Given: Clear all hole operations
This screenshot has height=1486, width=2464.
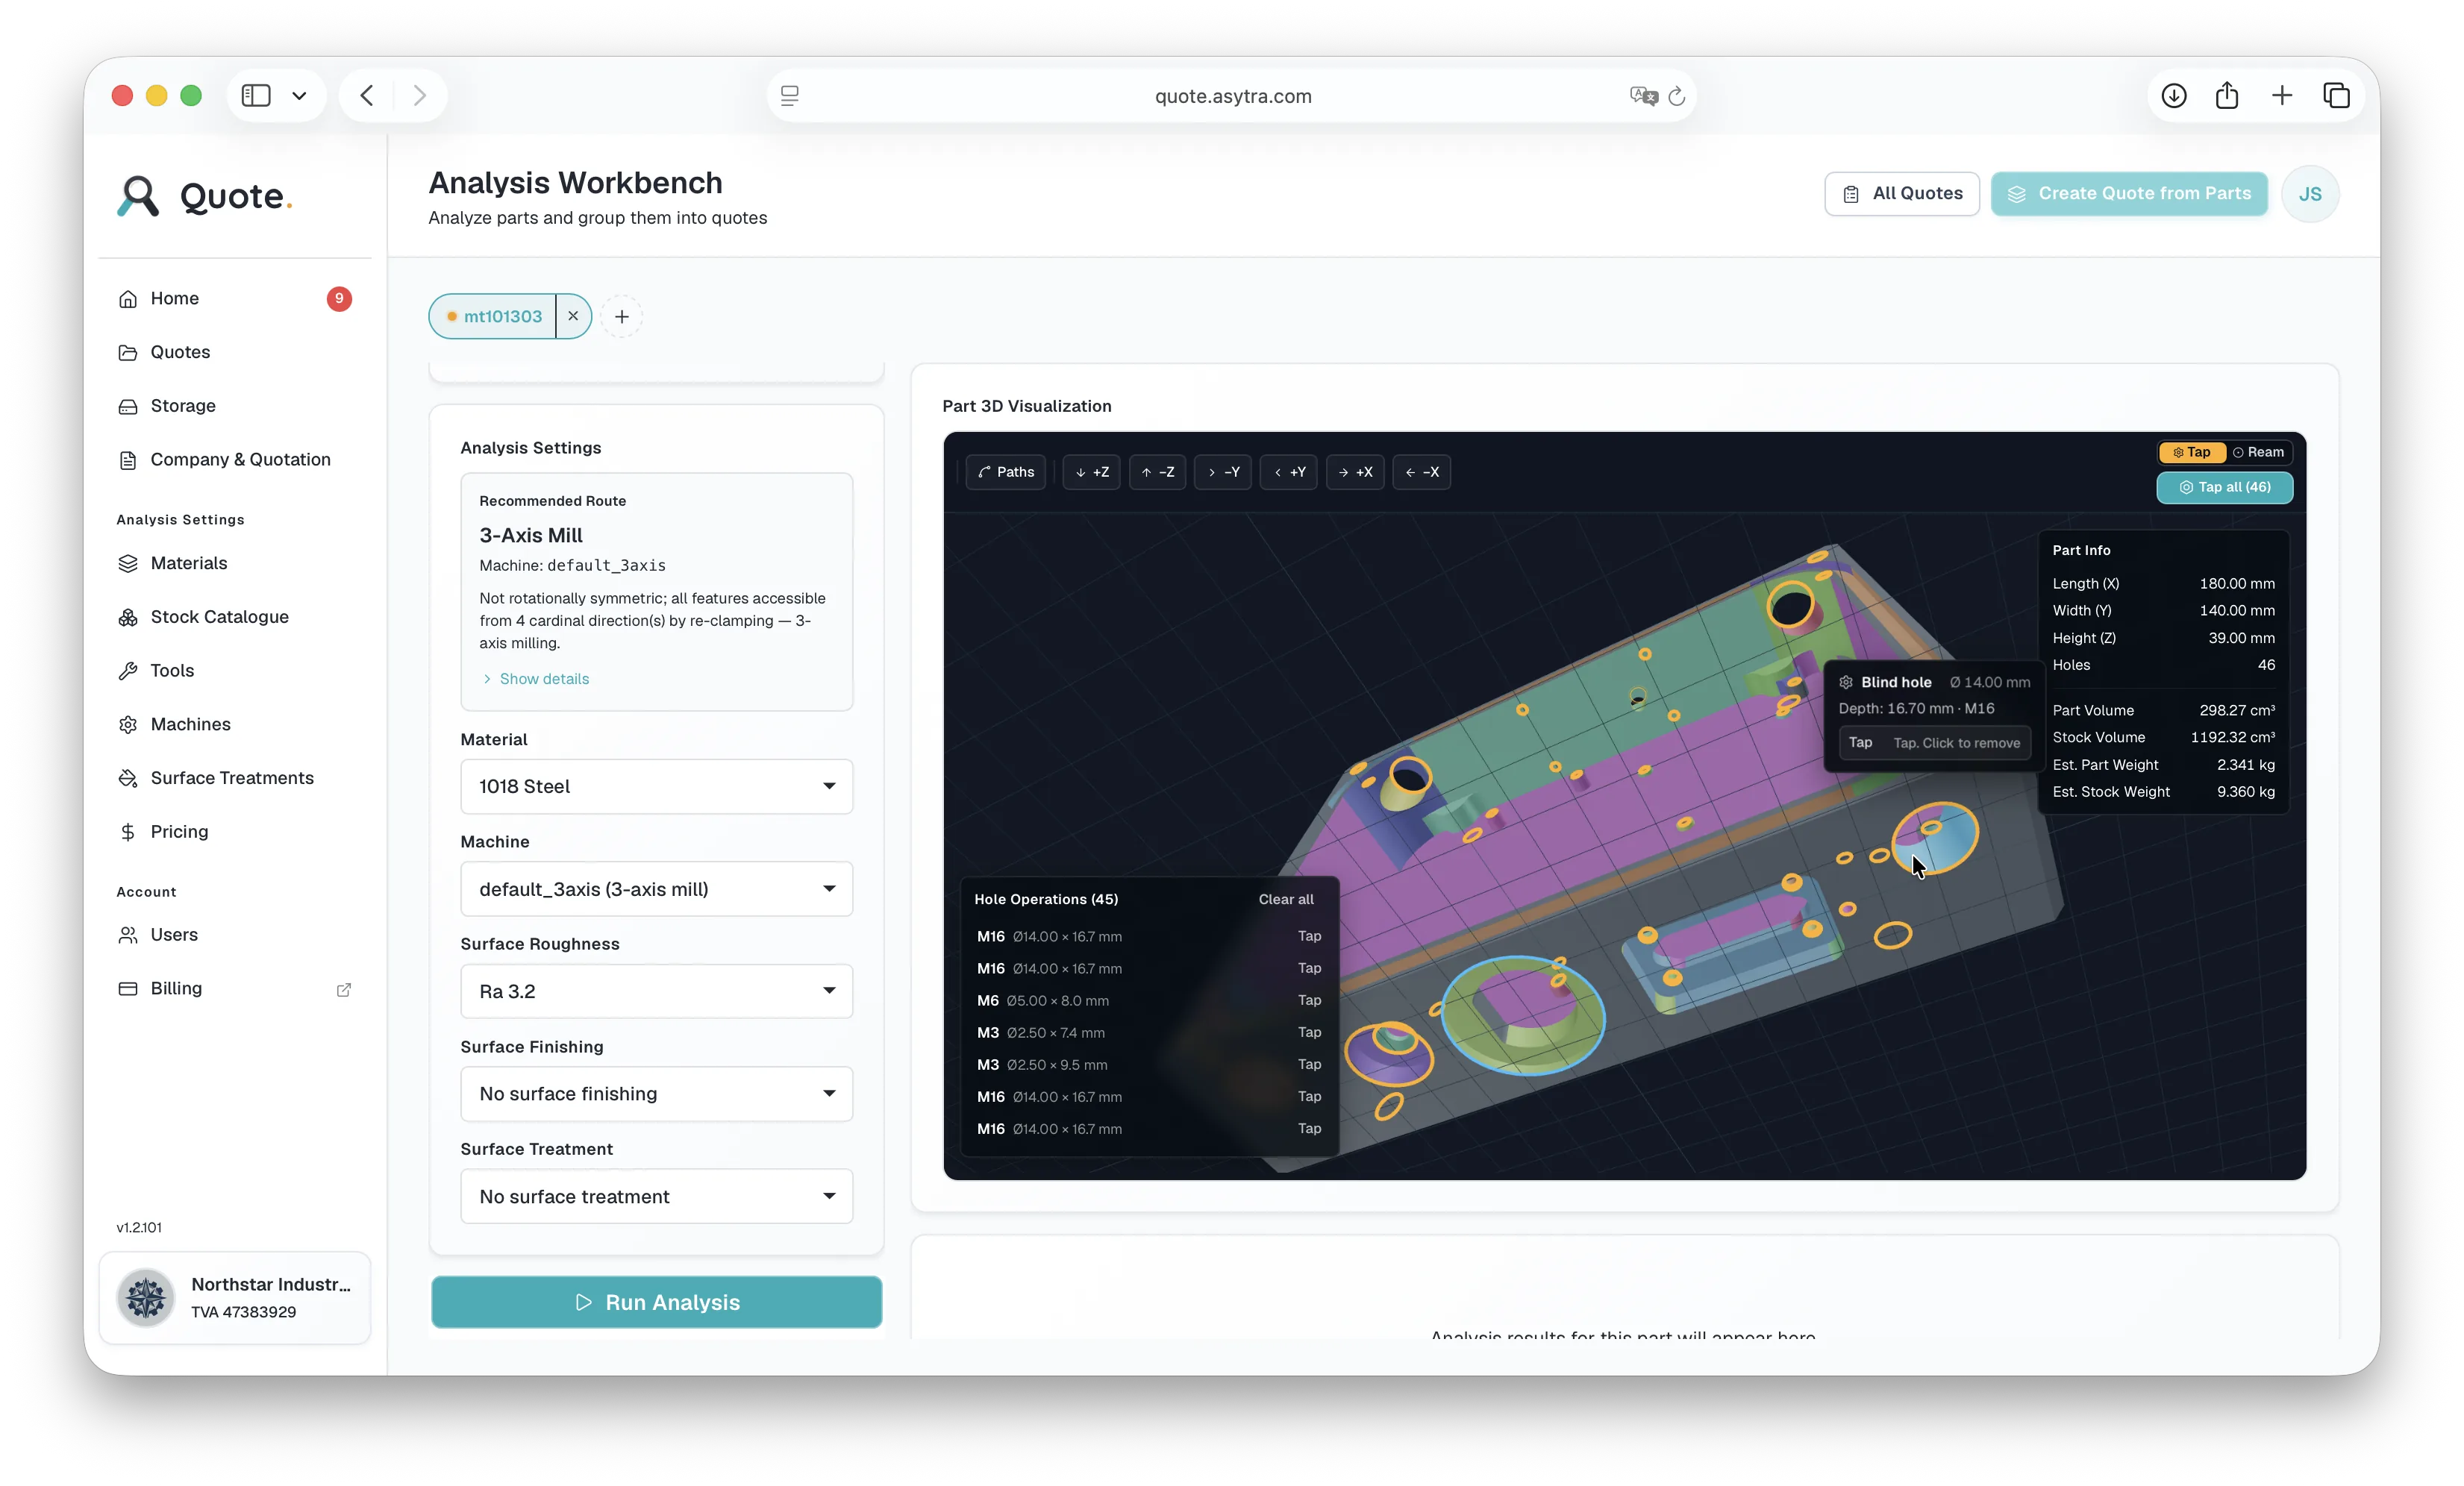Looking at the screenshot, I should pyautogui.click(x=1286, y=899).
